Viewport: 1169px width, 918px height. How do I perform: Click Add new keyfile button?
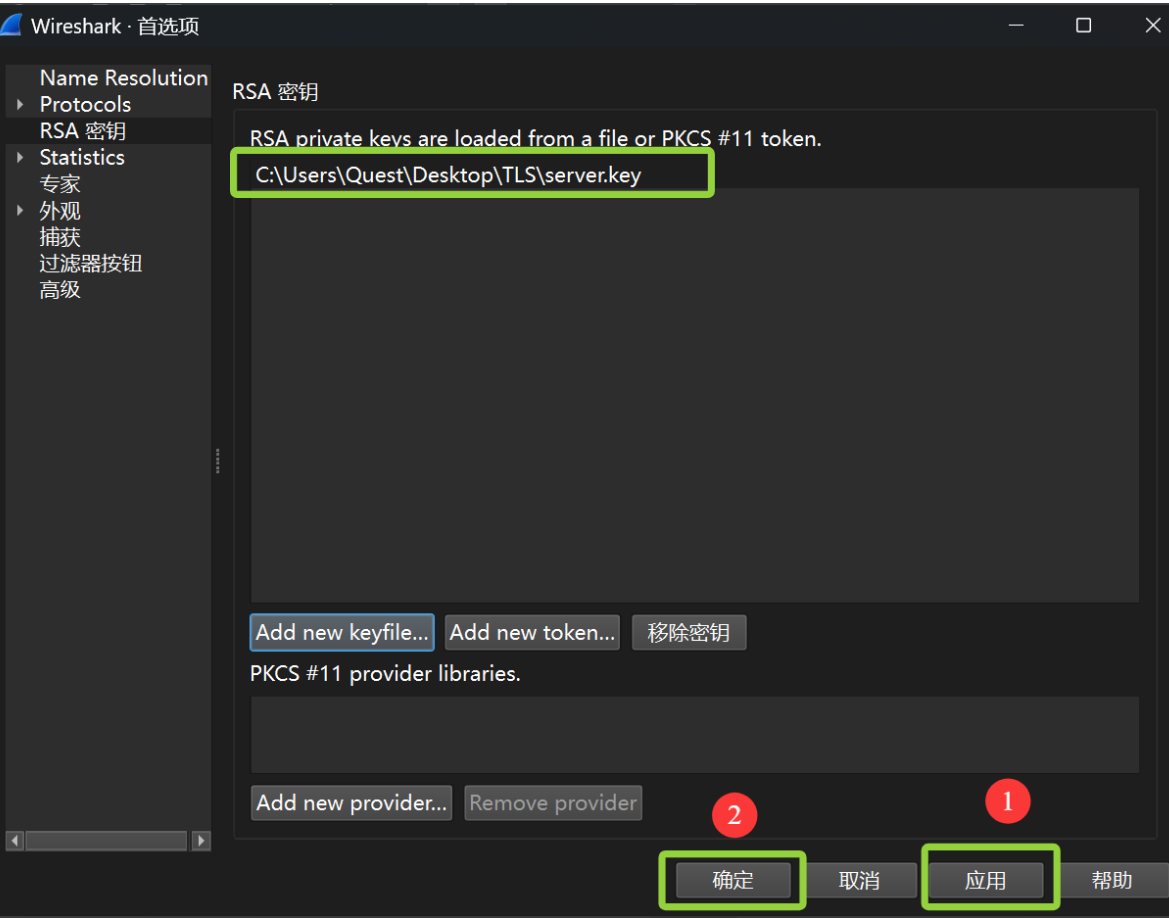coord(342,633)
